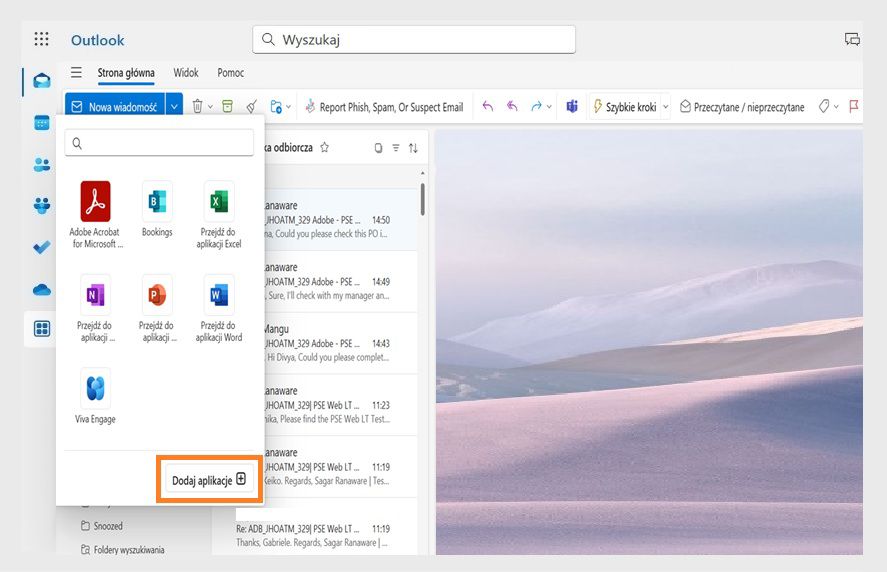Click Report Phish, Spam, Or Suspect Email
The height and width of the screenshot is (572, 887).
pyautogui.click(x=384, y=107)
